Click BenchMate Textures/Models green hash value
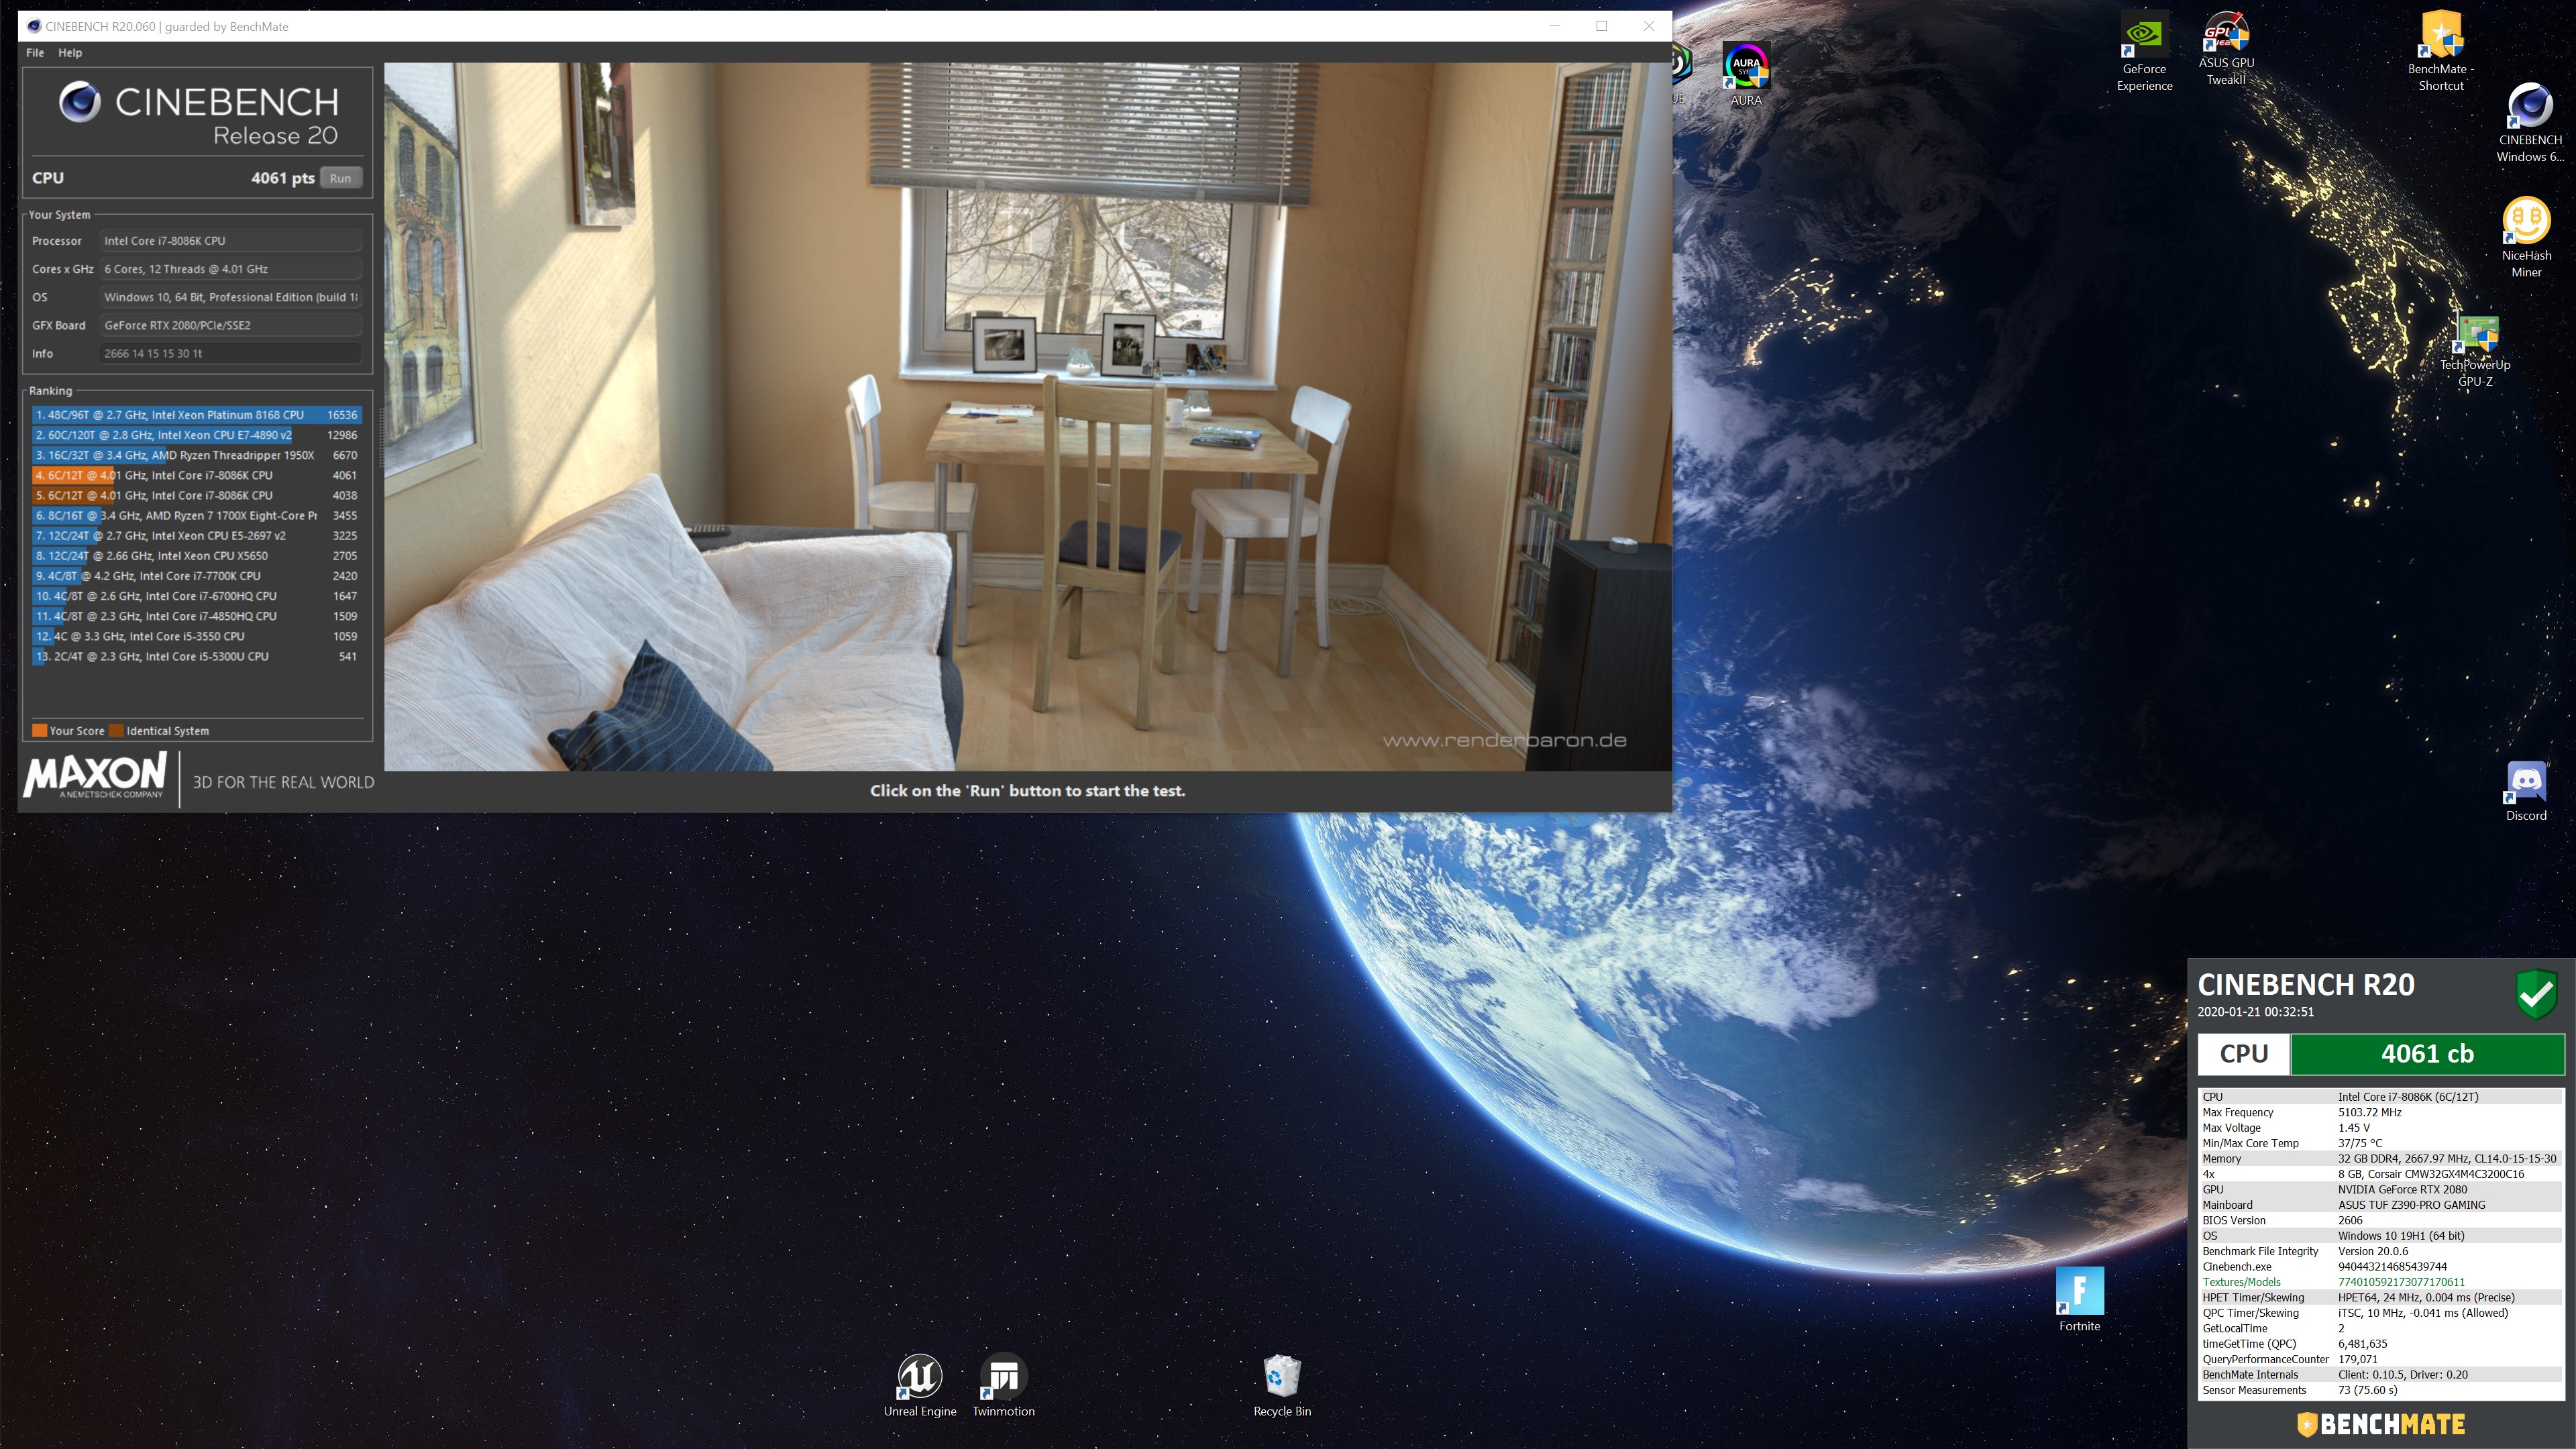2576x1449 pixels. click(x=2401, y=1282)
